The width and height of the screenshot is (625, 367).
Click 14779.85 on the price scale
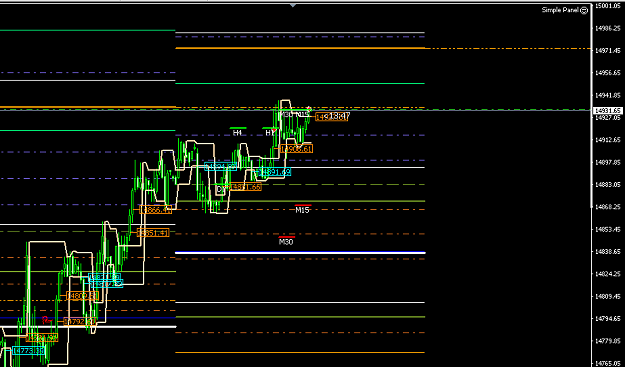[x=609, y=341]
